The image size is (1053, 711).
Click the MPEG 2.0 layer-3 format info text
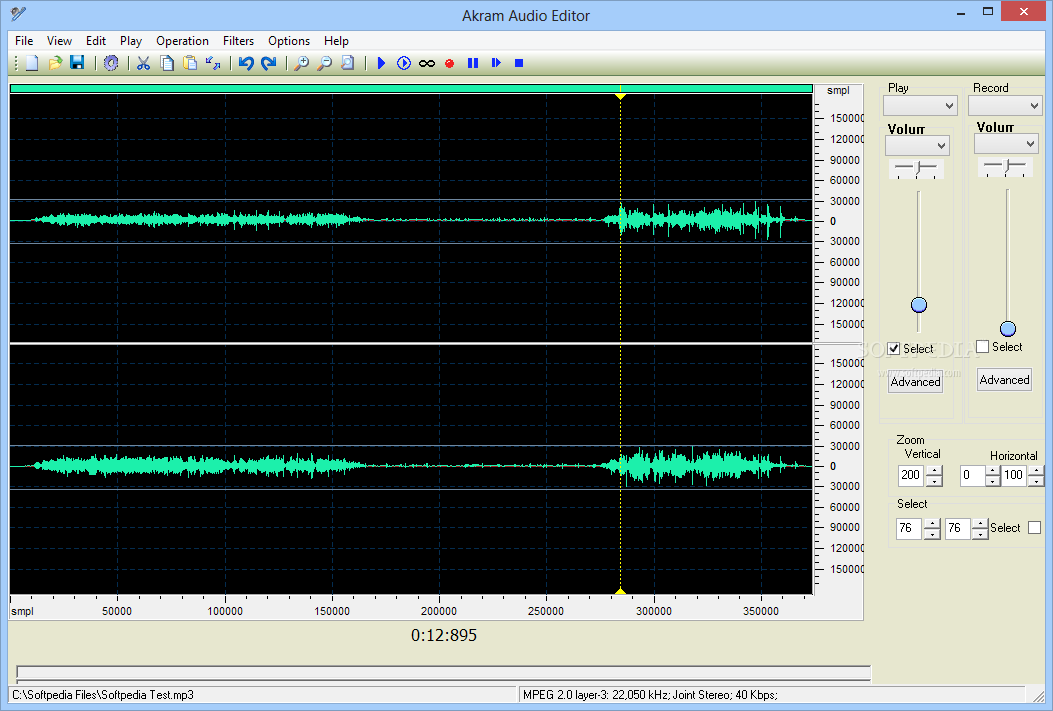coord(650,695)
